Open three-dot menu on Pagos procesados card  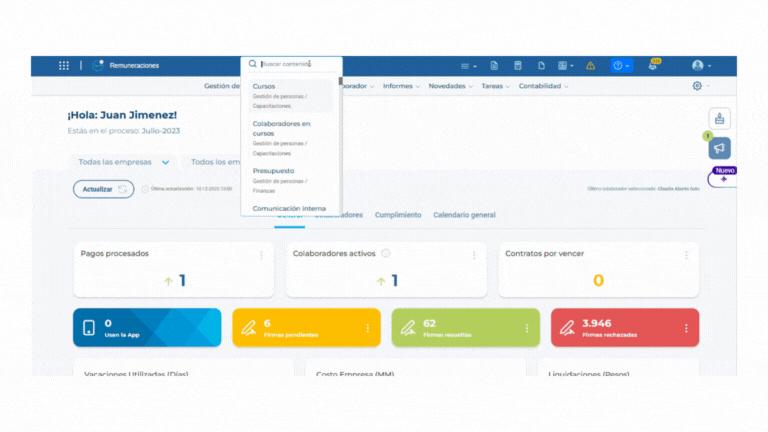click(262, 255)
